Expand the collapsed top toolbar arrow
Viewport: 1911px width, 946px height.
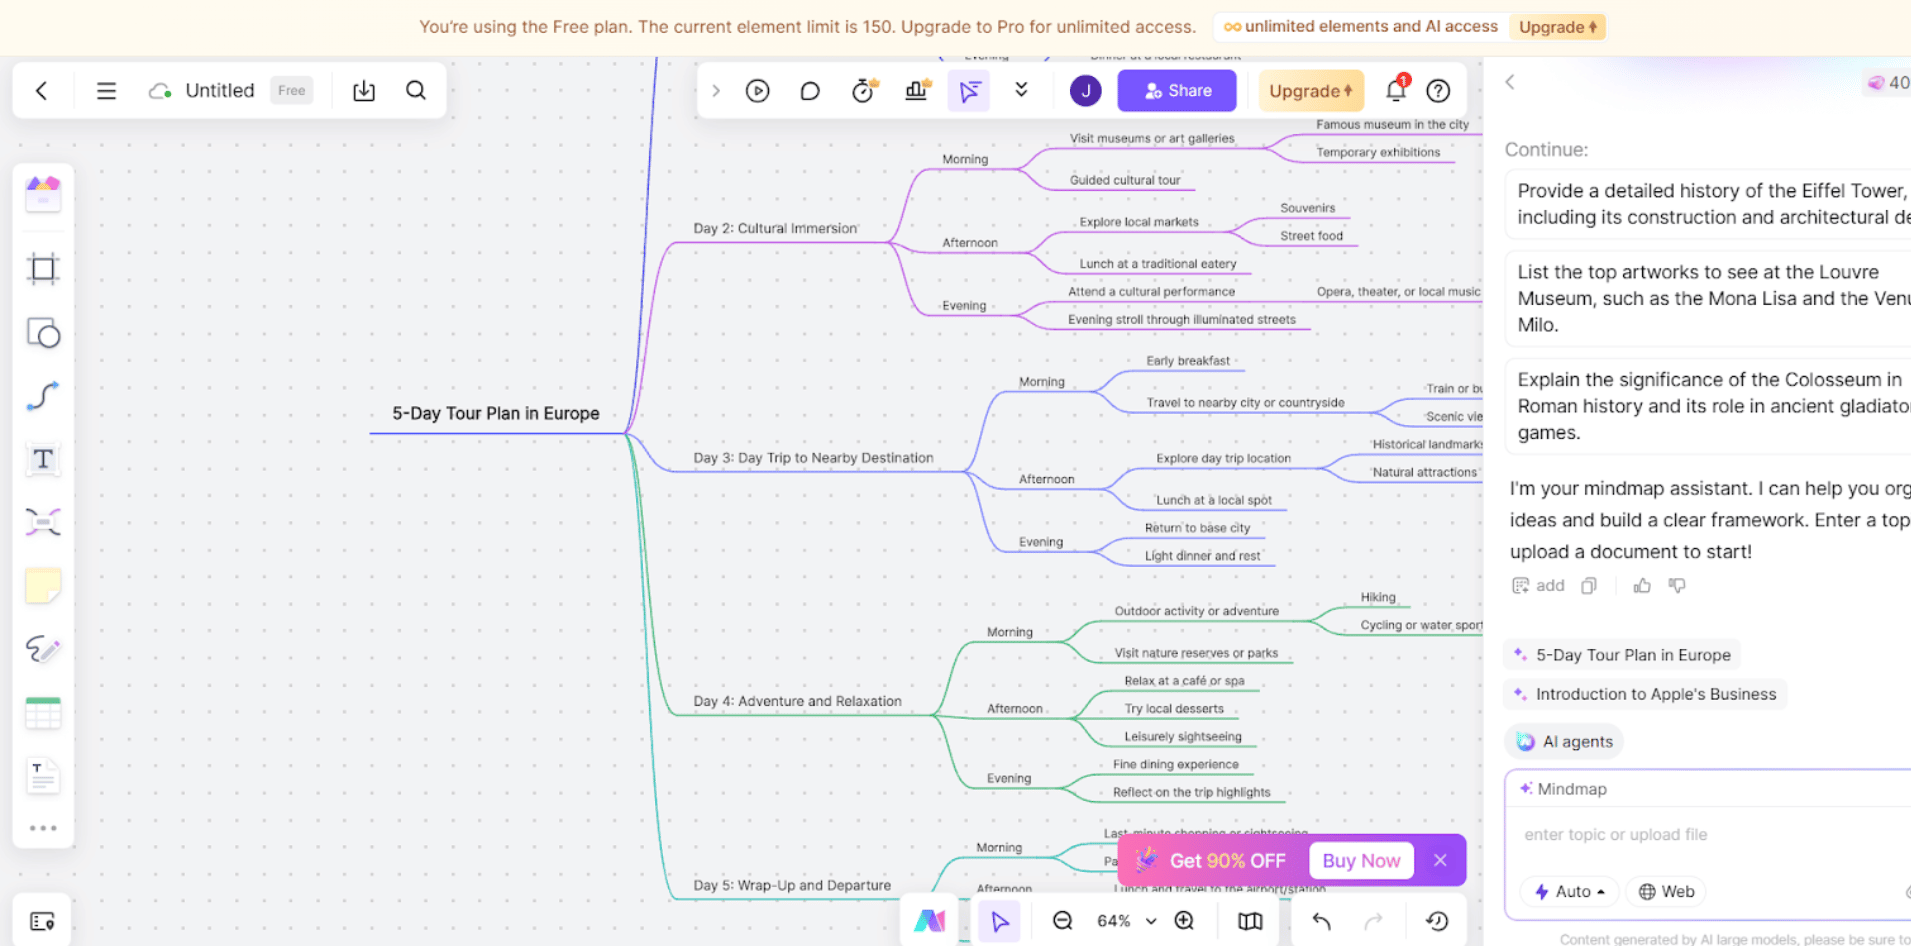point(716,91)
